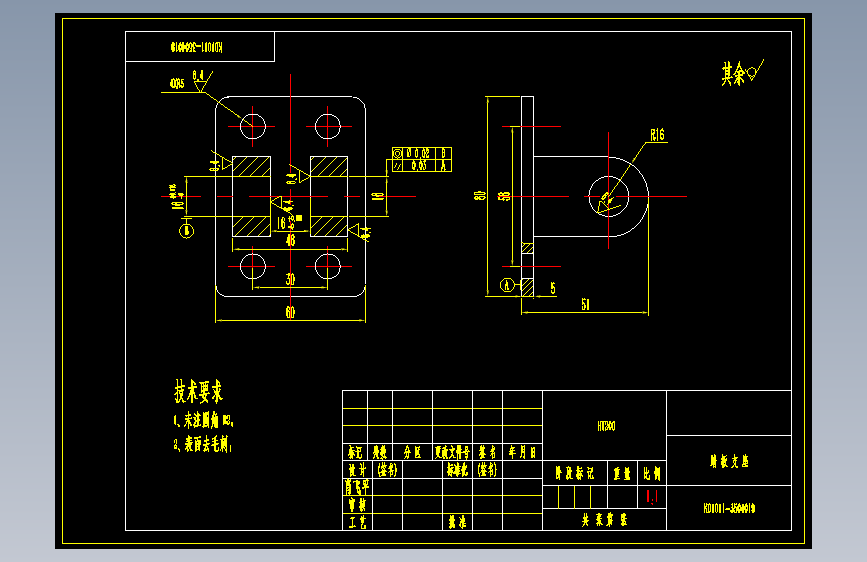Click the 审核 row label
This screenshot has width=867, height=562.
coord(357,504)
